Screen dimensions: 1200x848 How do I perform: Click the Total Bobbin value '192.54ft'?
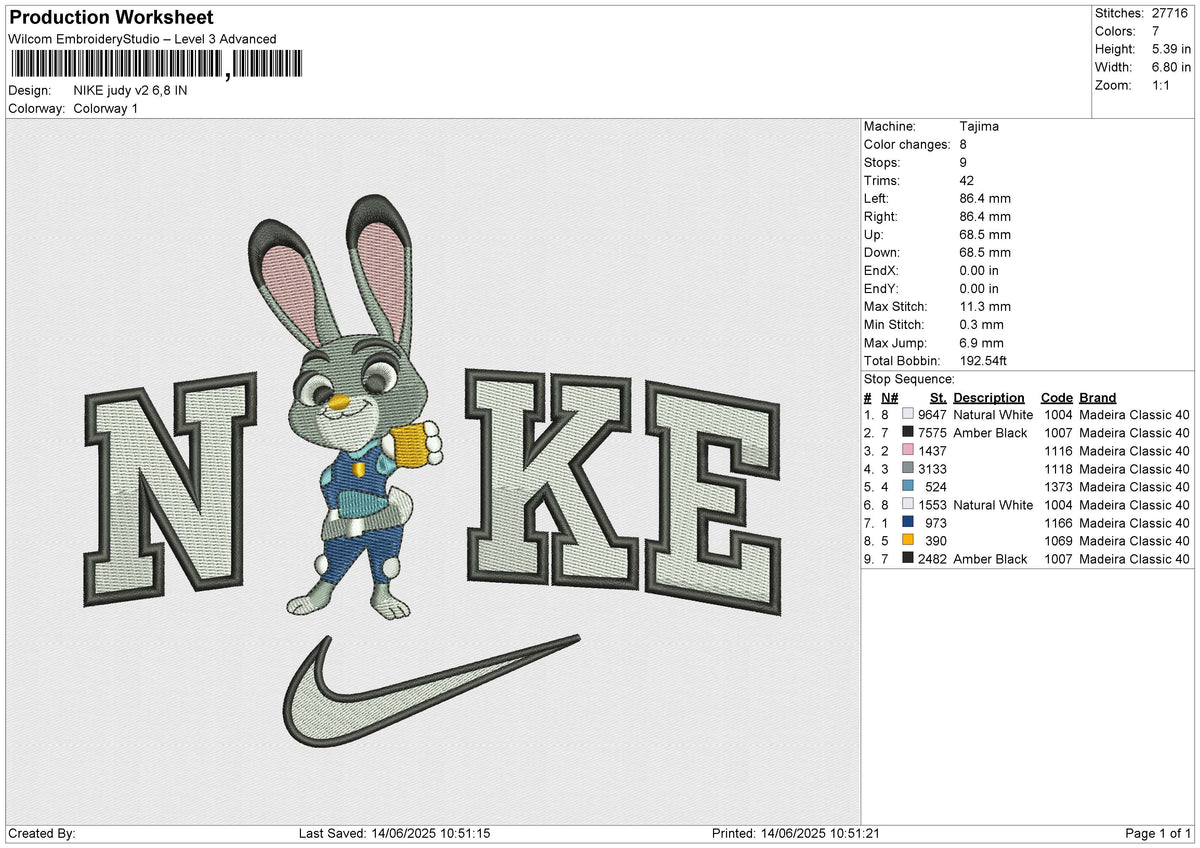point(984,360)
